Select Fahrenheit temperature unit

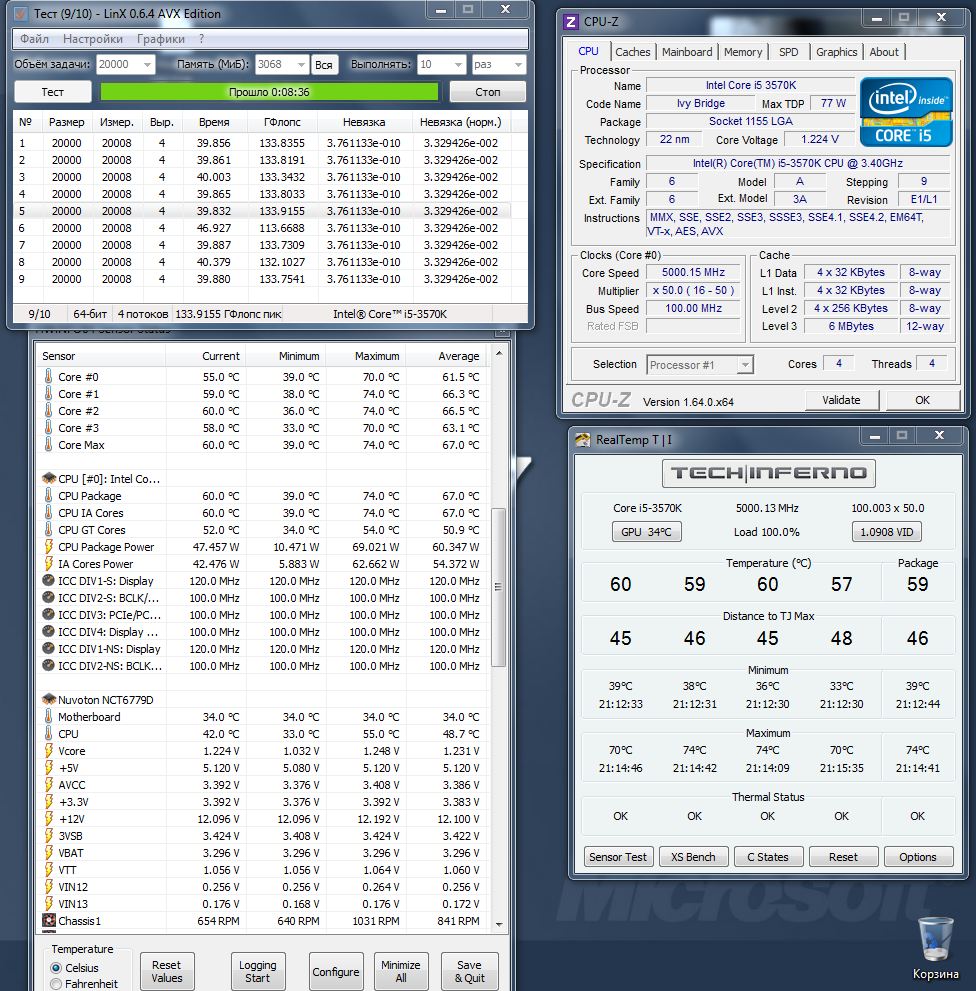pos(56,984)
